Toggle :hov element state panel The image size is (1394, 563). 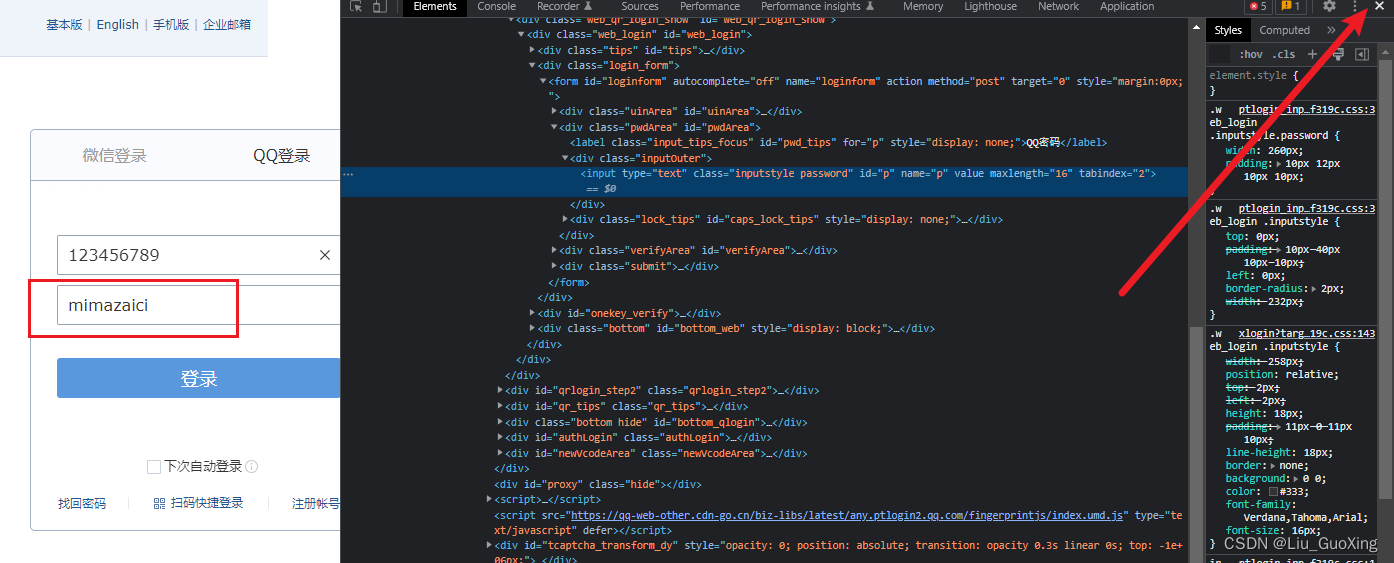[1250, 54]
